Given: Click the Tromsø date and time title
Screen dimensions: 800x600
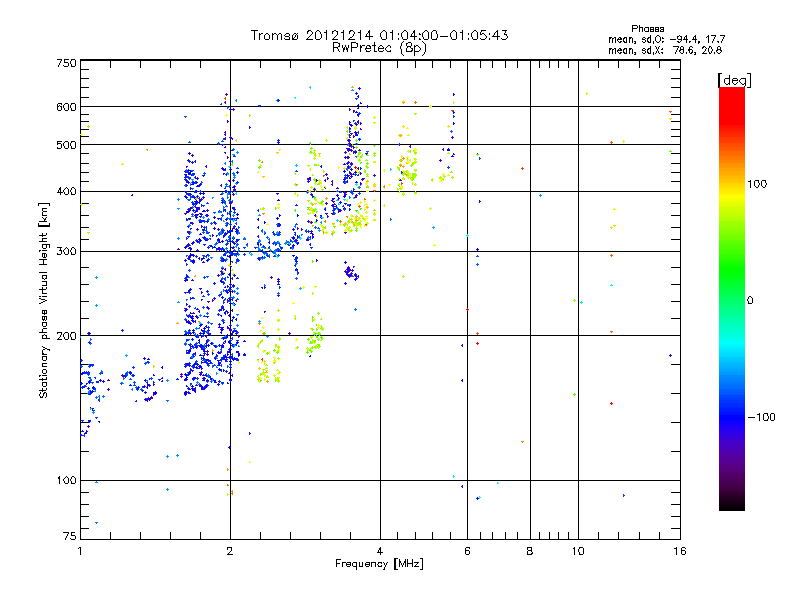Looking at the screenshot, I should pos(379,35).
